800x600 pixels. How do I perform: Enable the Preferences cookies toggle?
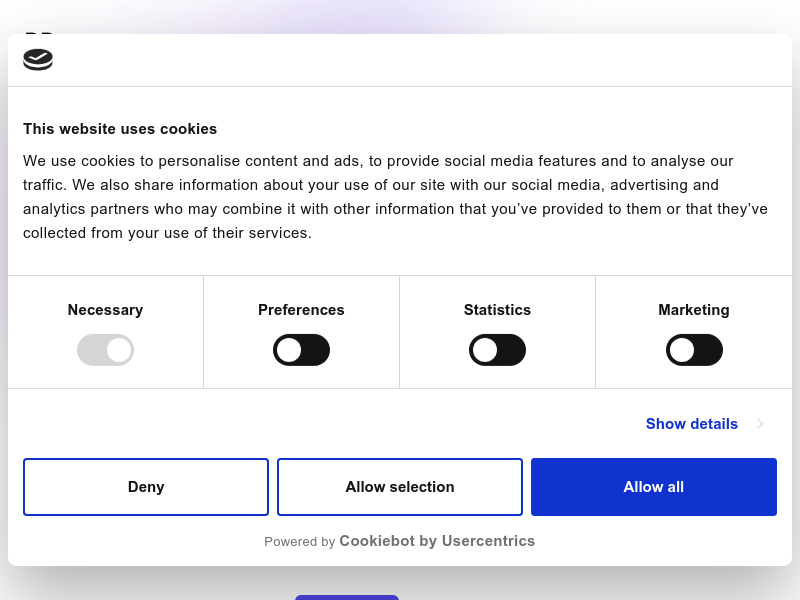coord(301,350)
